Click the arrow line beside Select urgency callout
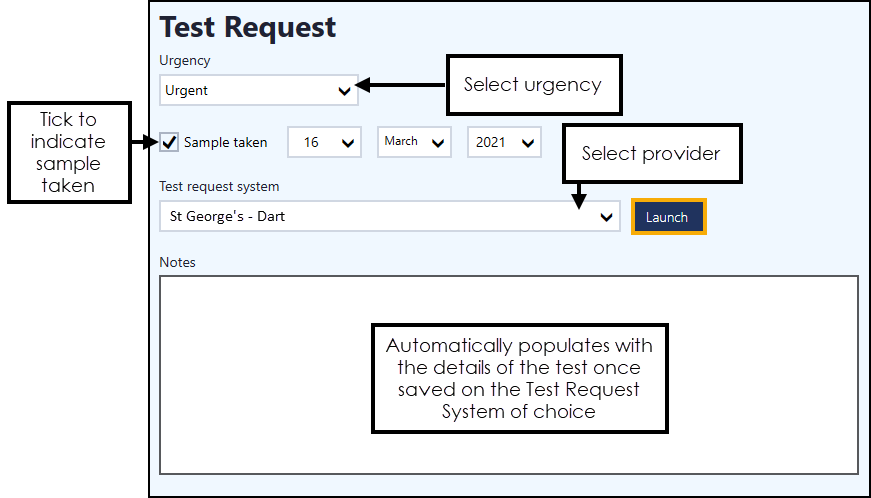 pos(400,85)
